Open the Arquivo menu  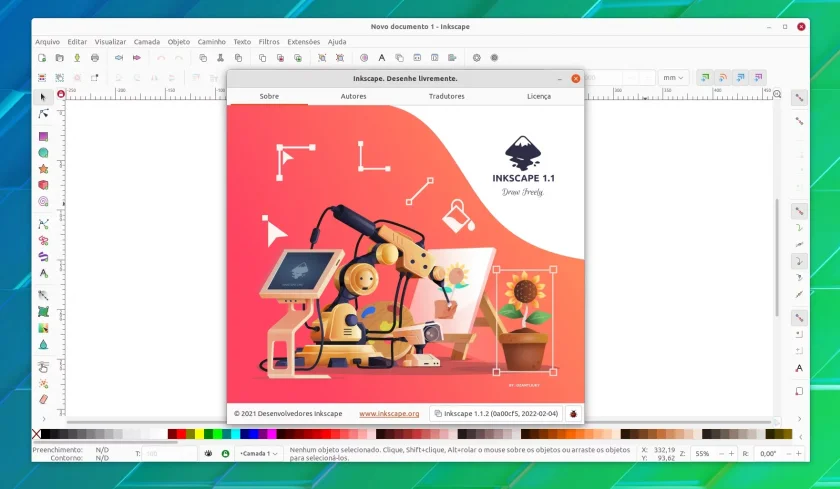[47, 42]
